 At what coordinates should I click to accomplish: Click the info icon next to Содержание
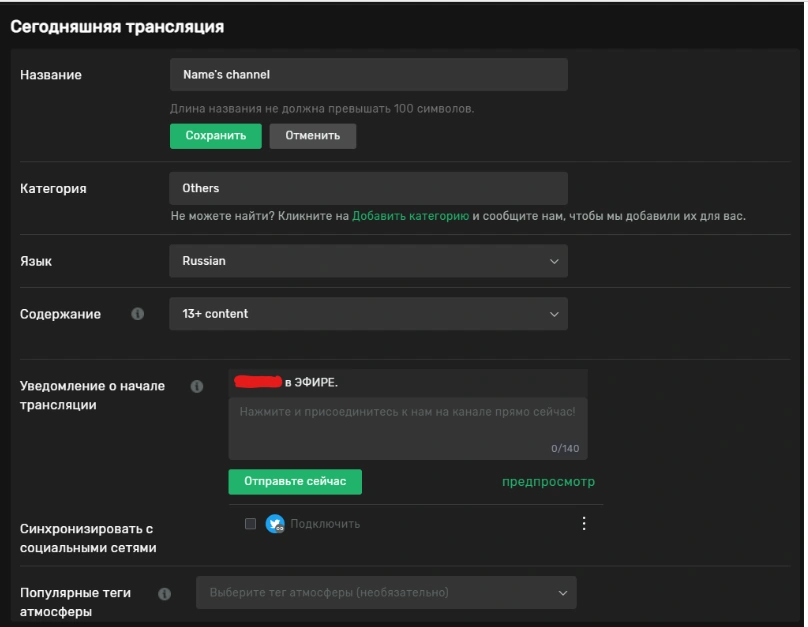pyautogui.click(x=138, y=314)
